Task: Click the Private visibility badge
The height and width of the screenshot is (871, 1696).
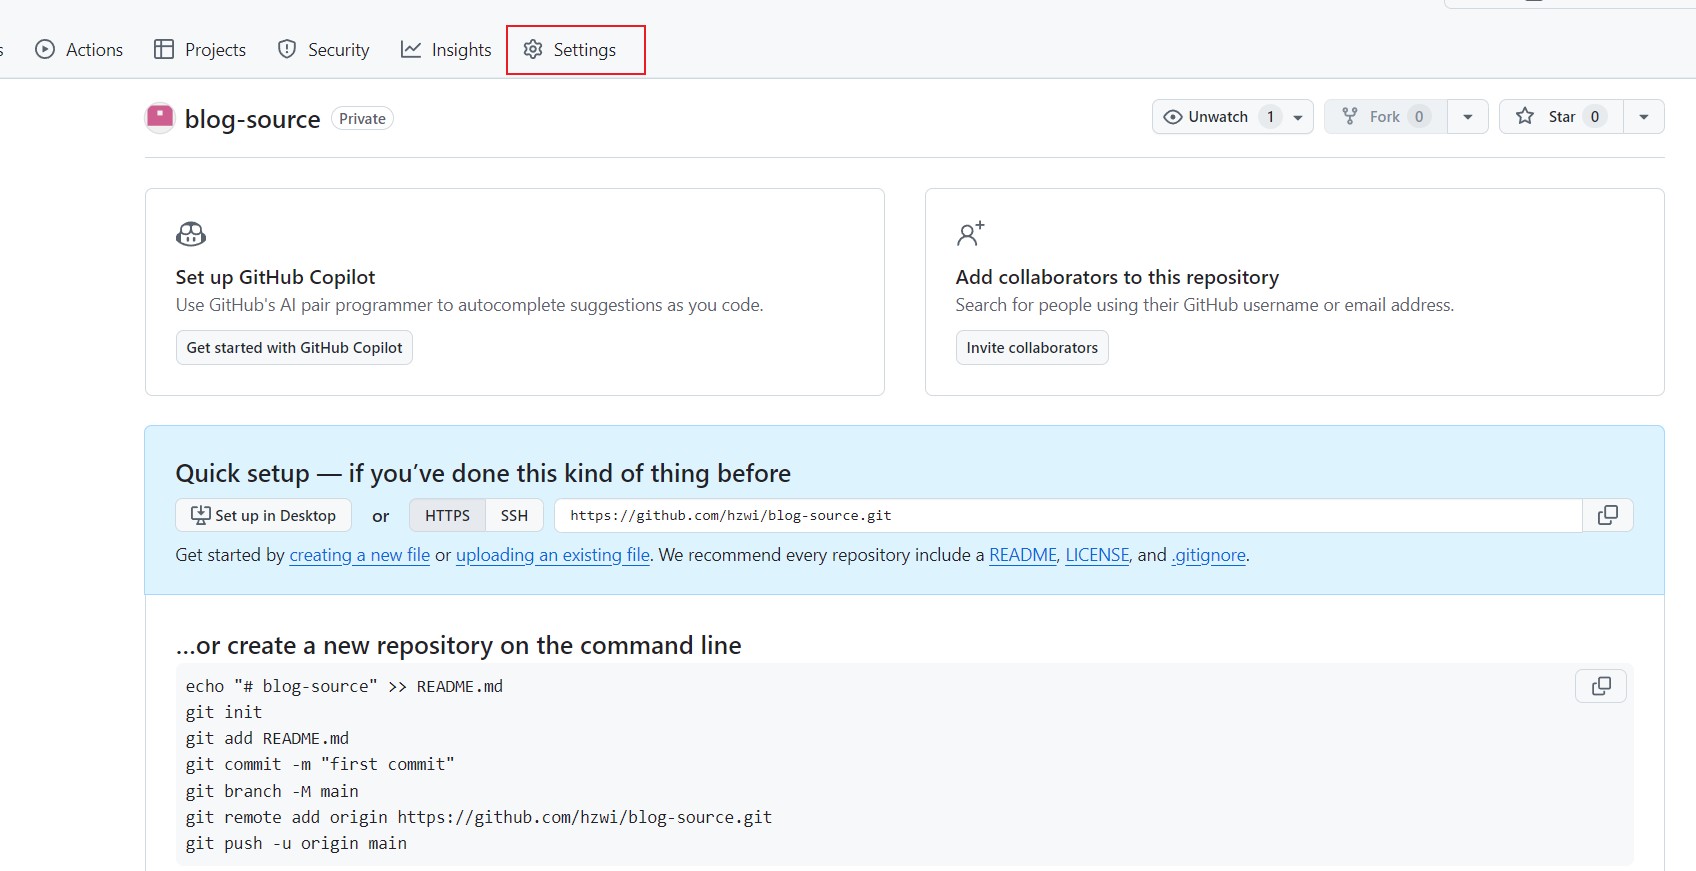Action: [362, 119]
